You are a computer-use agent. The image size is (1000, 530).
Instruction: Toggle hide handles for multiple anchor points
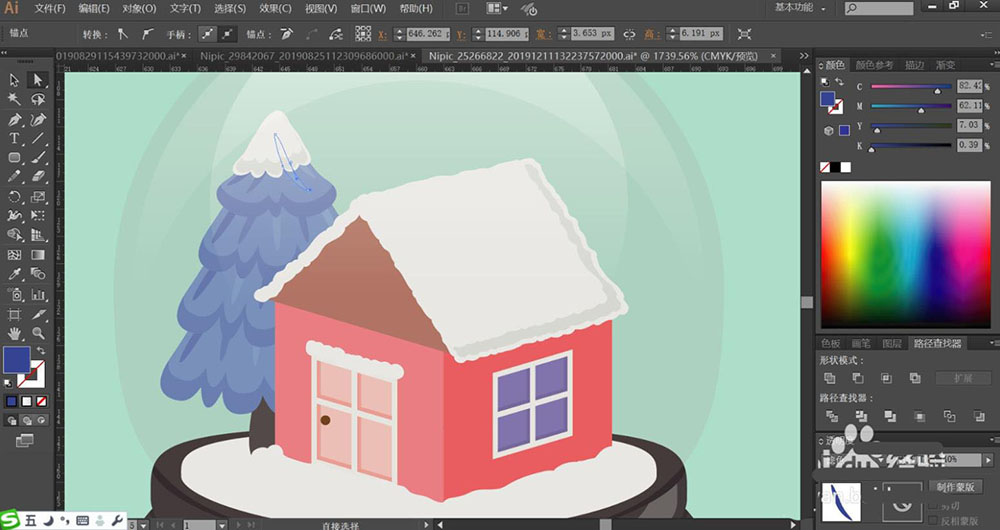pyautogui.click(x=228, y=34)
